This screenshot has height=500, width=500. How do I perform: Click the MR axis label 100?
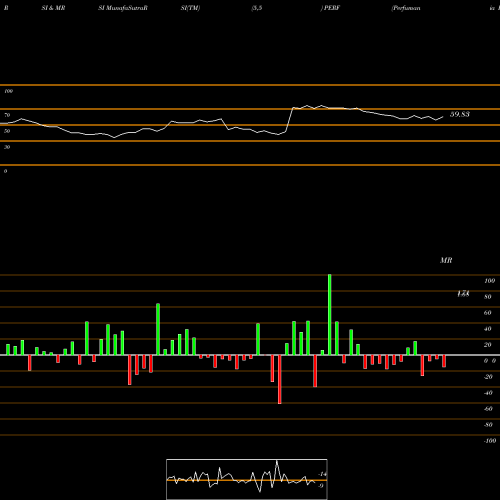489,281
